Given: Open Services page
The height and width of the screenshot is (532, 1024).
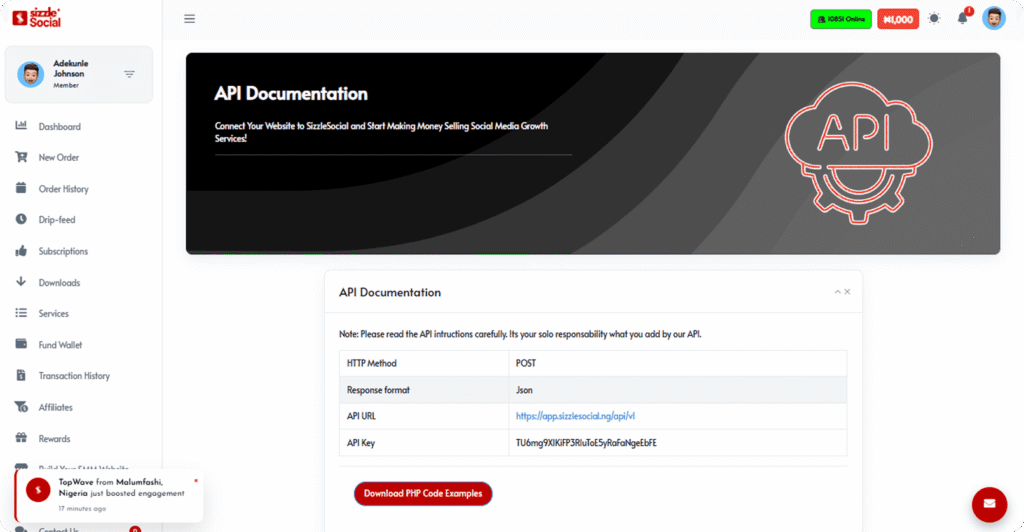Looking at the screenshot, I should [54, 314].
